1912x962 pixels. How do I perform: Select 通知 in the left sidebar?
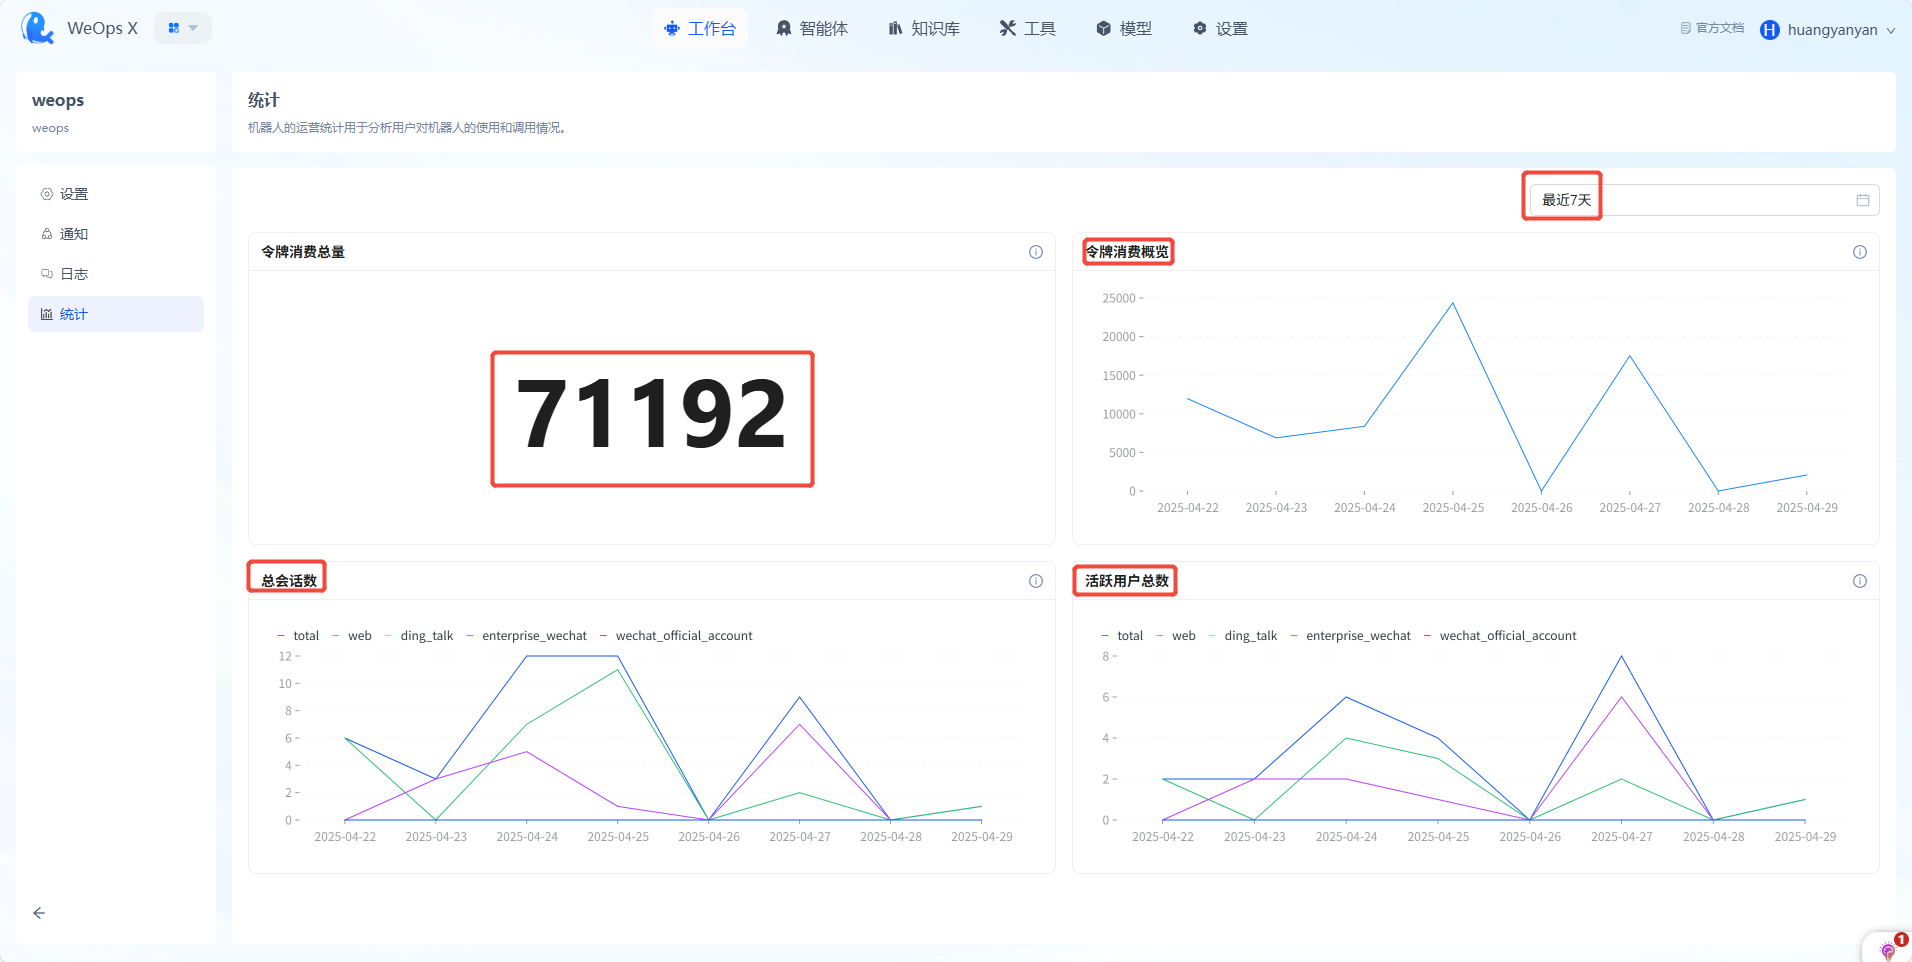pyautogui.click(x=116, y=234)
